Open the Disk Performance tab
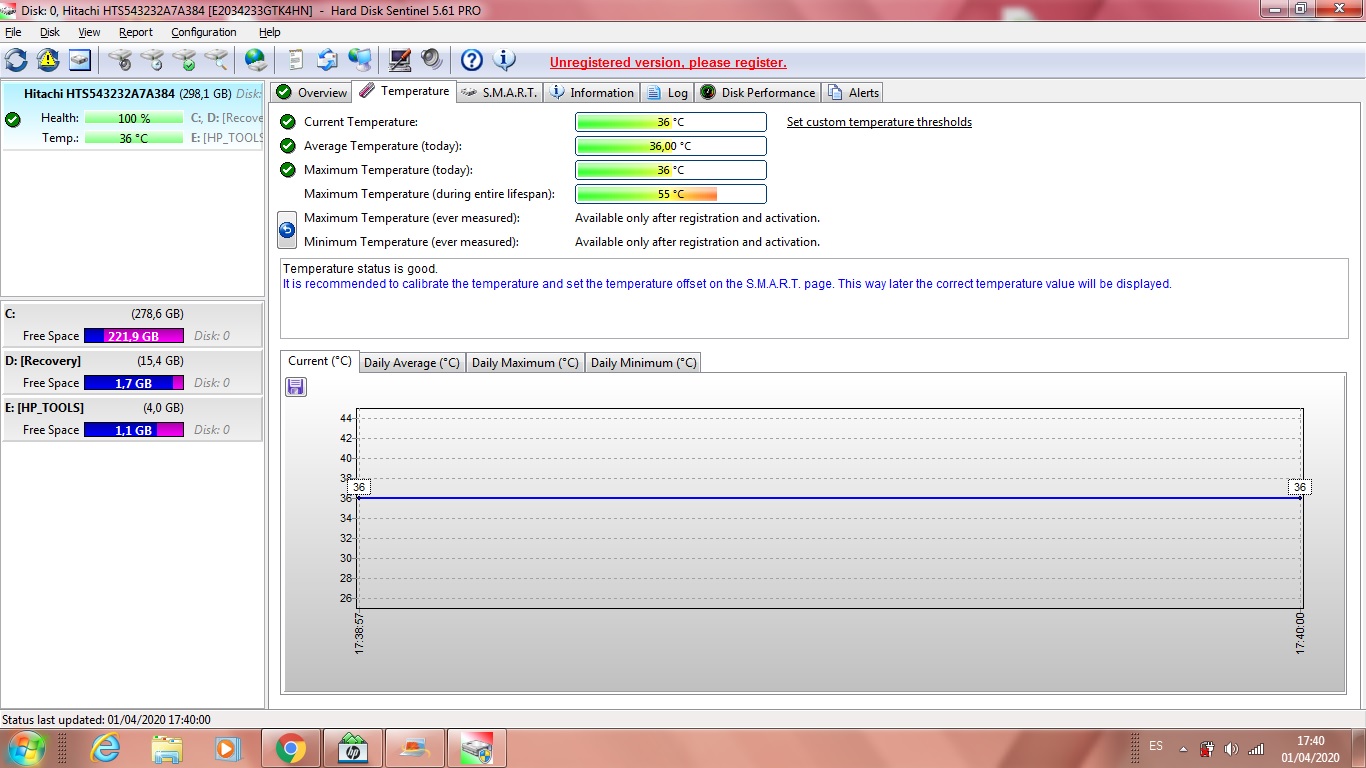This screenshot has height=768, width=1366. (757, 92)
